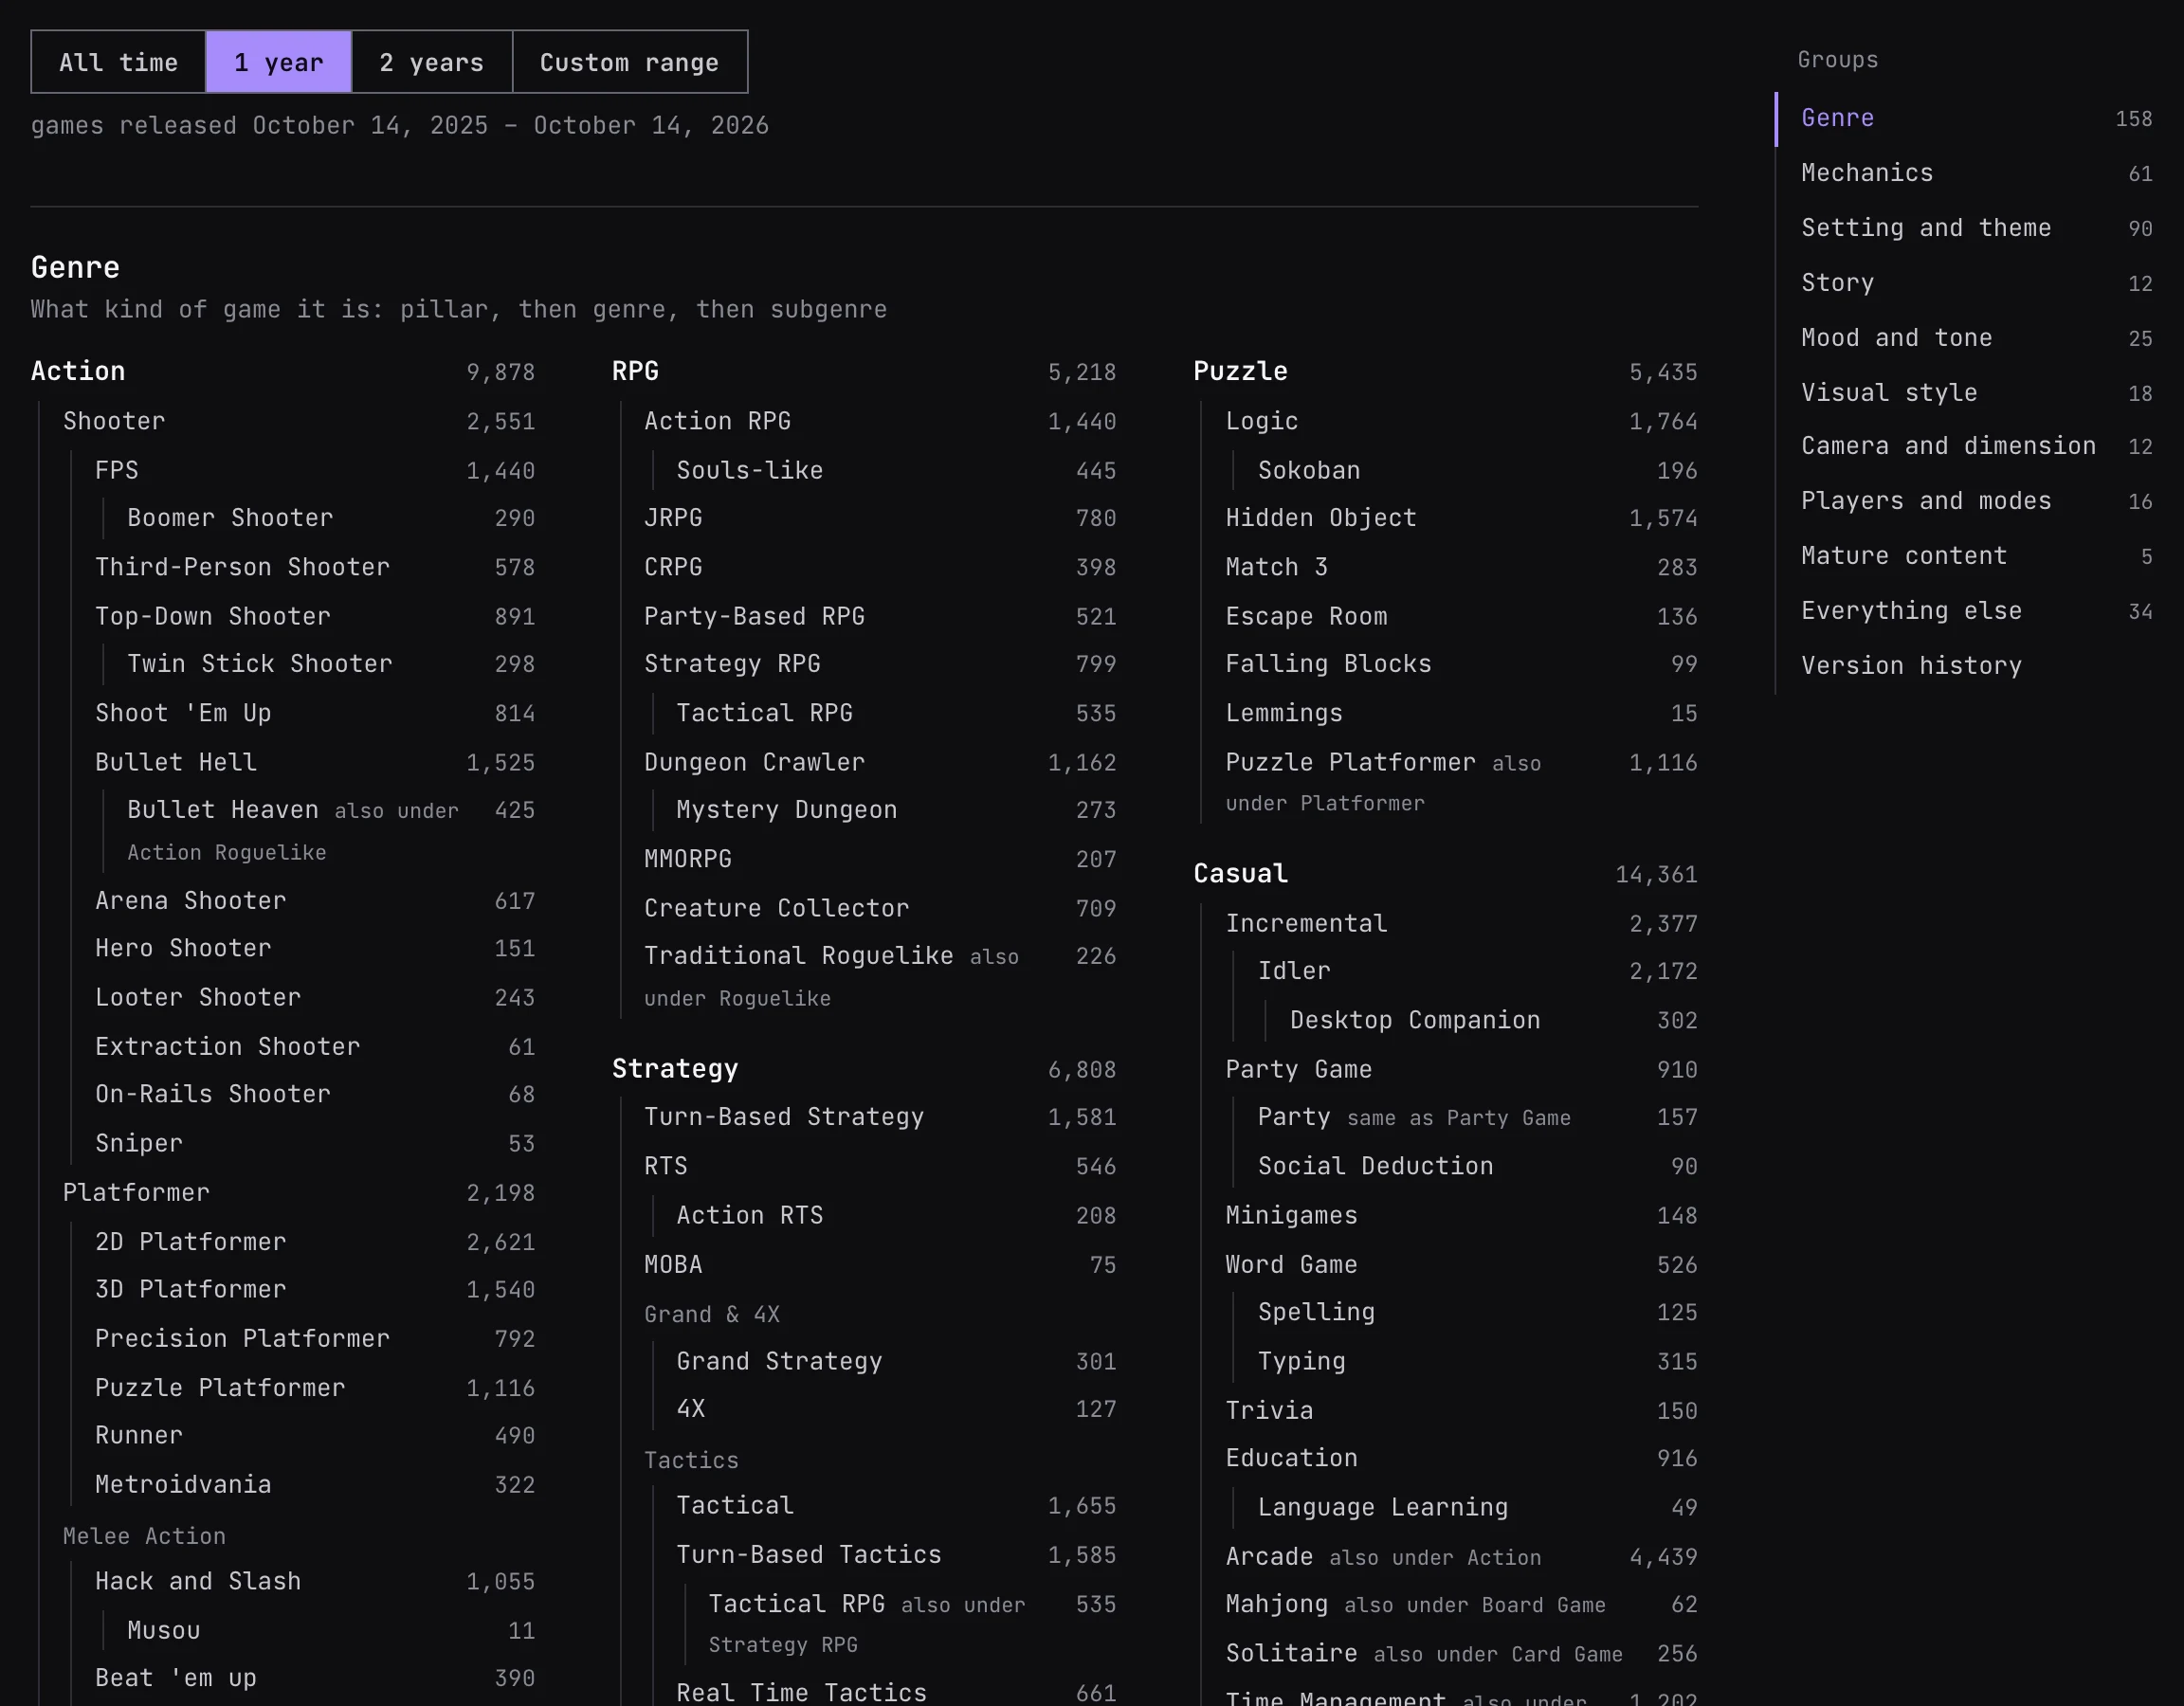Click the RPG pillar heading
The width and height of the screenshot is (2184, 1706).
[635, 371]
